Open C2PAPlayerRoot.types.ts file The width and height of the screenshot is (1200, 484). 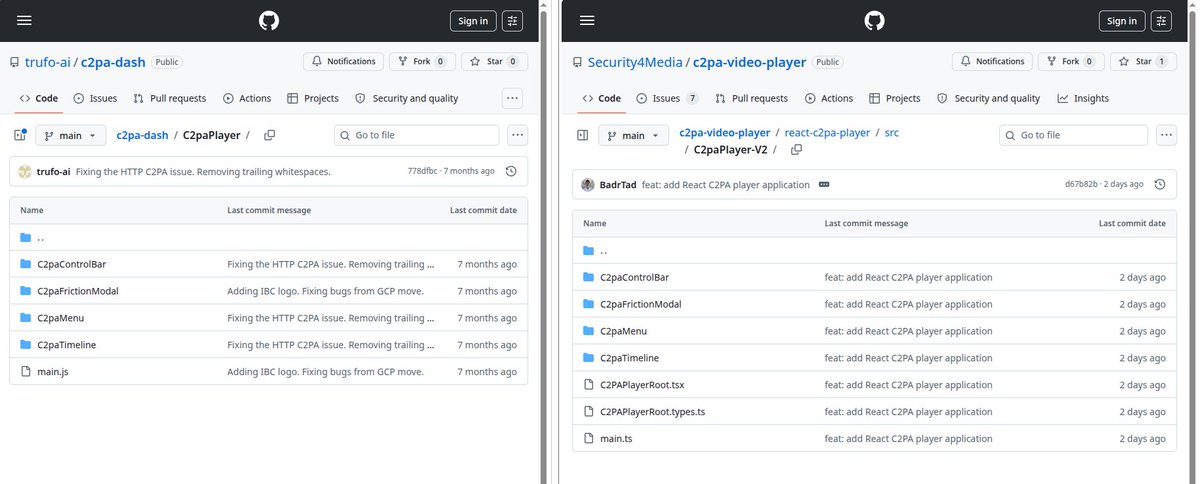[653, 412]
